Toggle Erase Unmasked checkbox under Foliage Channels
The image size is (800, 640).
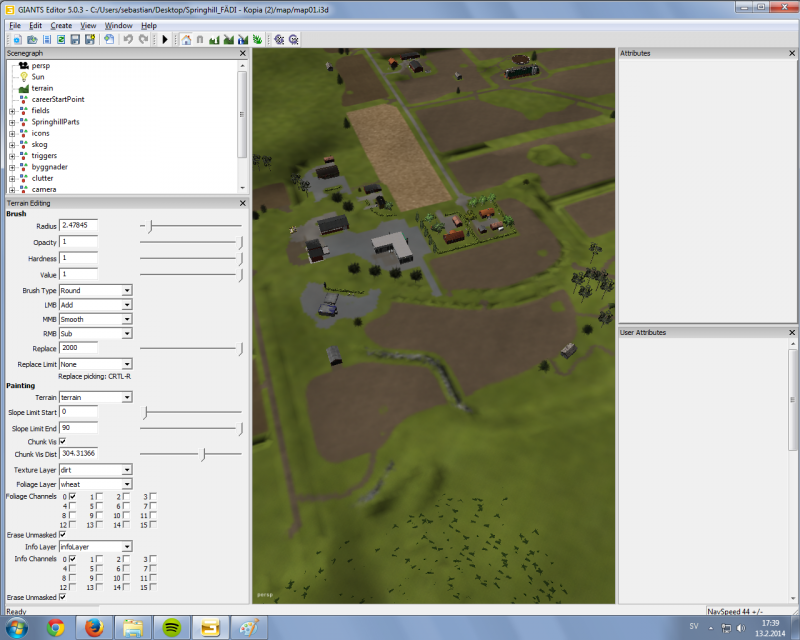[x=62, y=534]
